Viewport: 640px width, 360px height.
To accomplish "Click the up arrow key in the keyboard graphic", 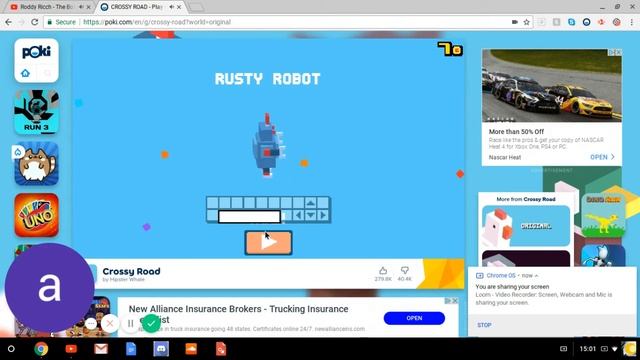I will click(x=311, y=202).
